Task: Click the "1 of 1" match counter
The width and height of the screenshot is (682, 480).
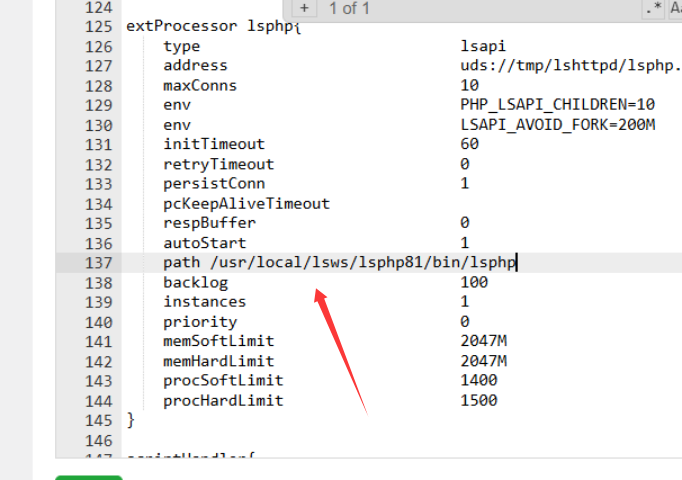Action: coord(349,9)
